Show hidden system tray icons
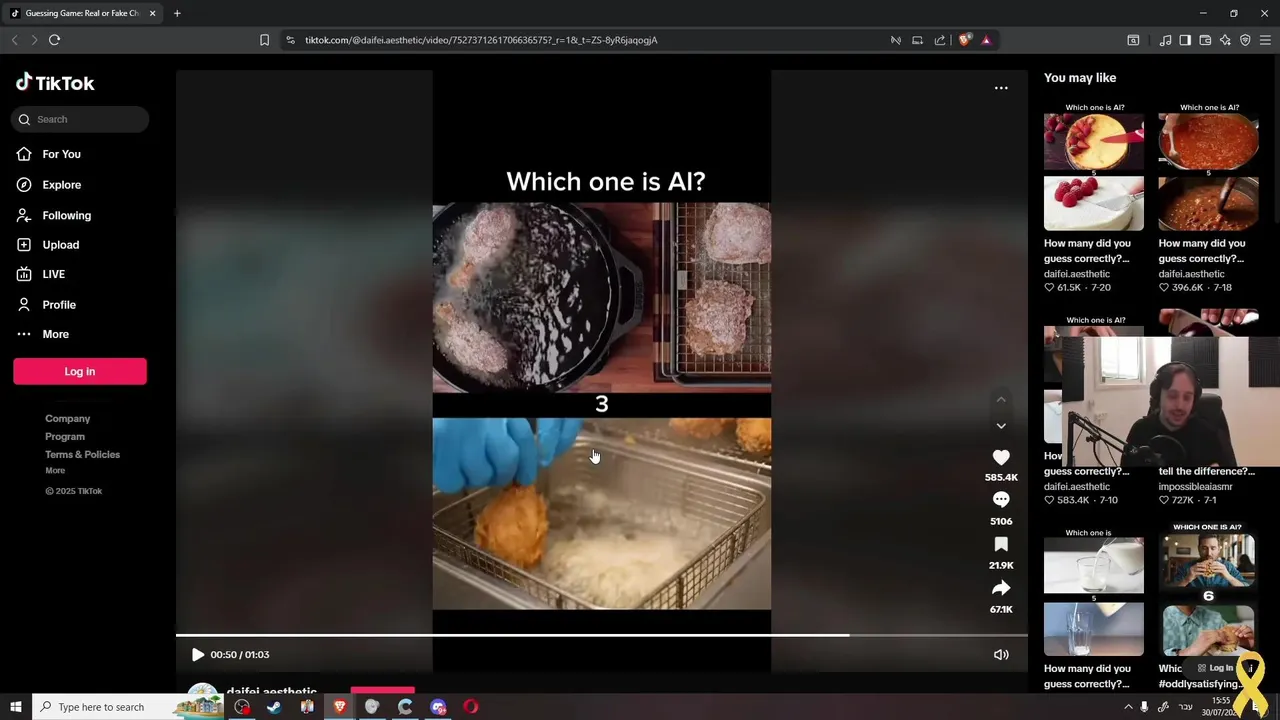This screenshot has width=1280, height=720. click(1128, 707)
